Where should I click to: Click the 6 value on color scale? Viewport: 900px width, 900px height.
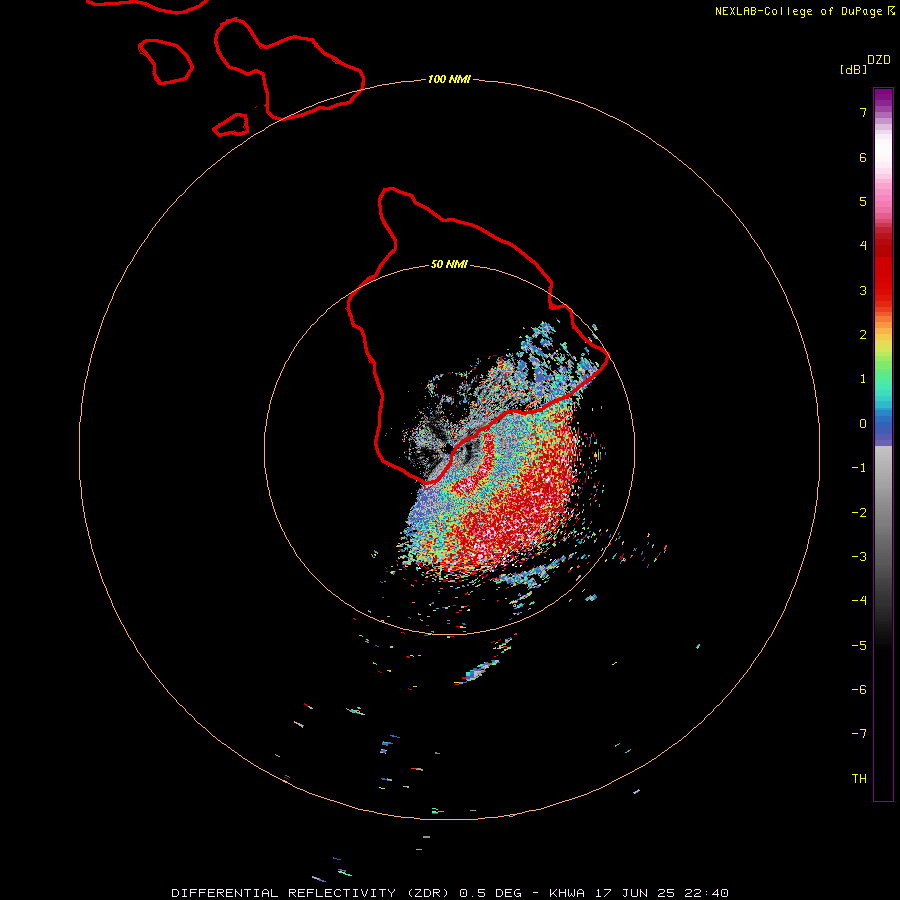pos(863,157)
